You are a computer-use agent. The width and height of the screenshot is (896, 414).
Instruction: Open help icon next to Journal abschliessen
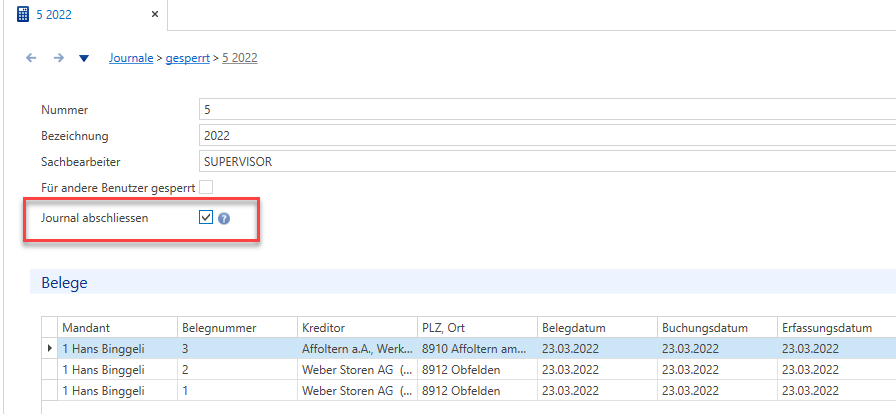click(x=224, y=218)
